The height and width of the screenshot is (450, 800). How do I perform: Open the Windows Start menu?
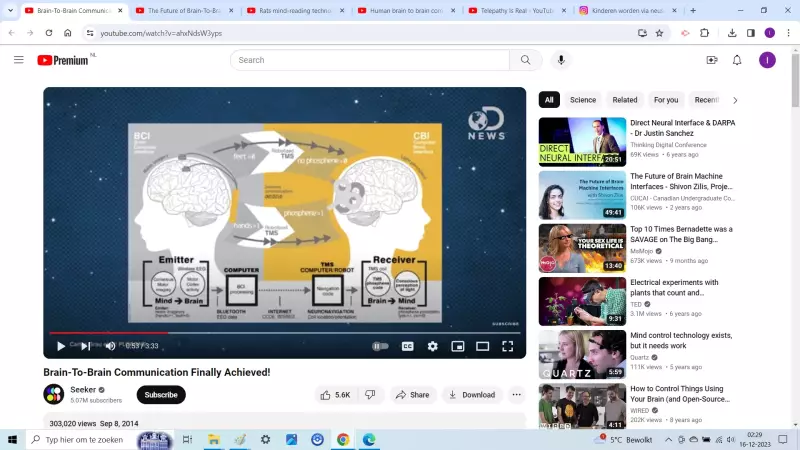point(12,439)
